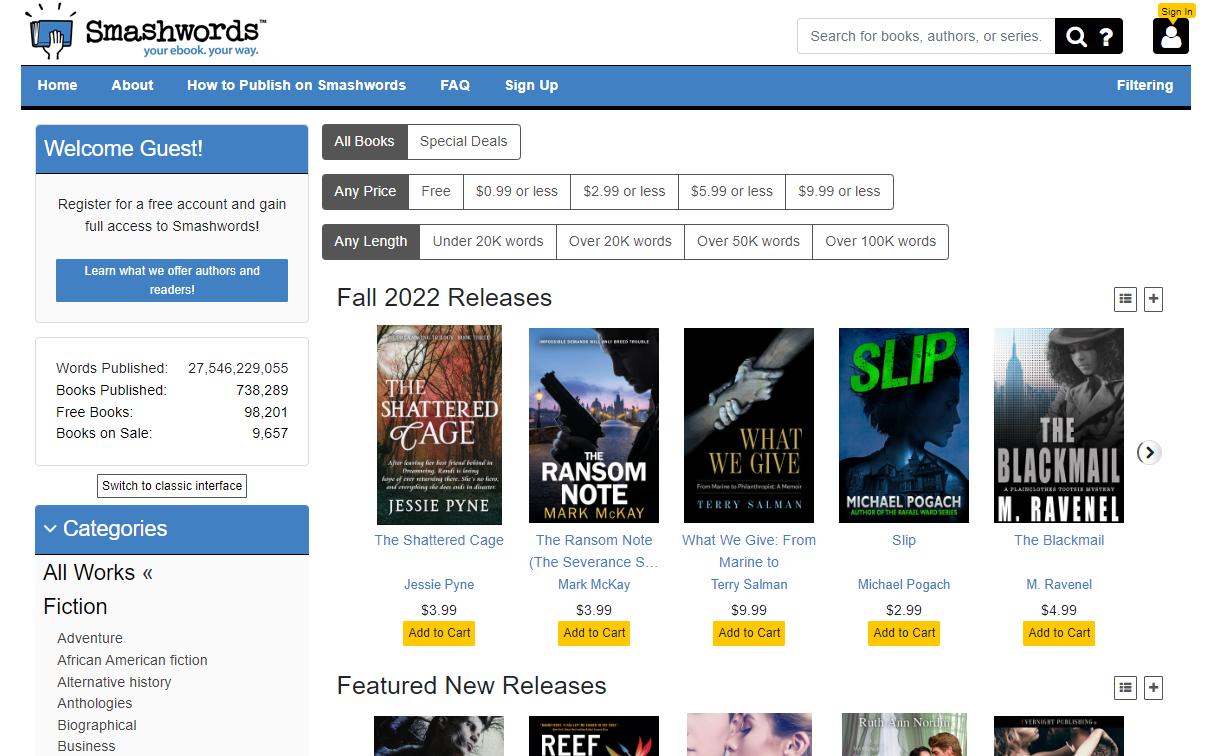The width and height of the screenshot is (1225, 756).
Task: Open The Ransom Note cover thumbnail
Action: point(594,425)
